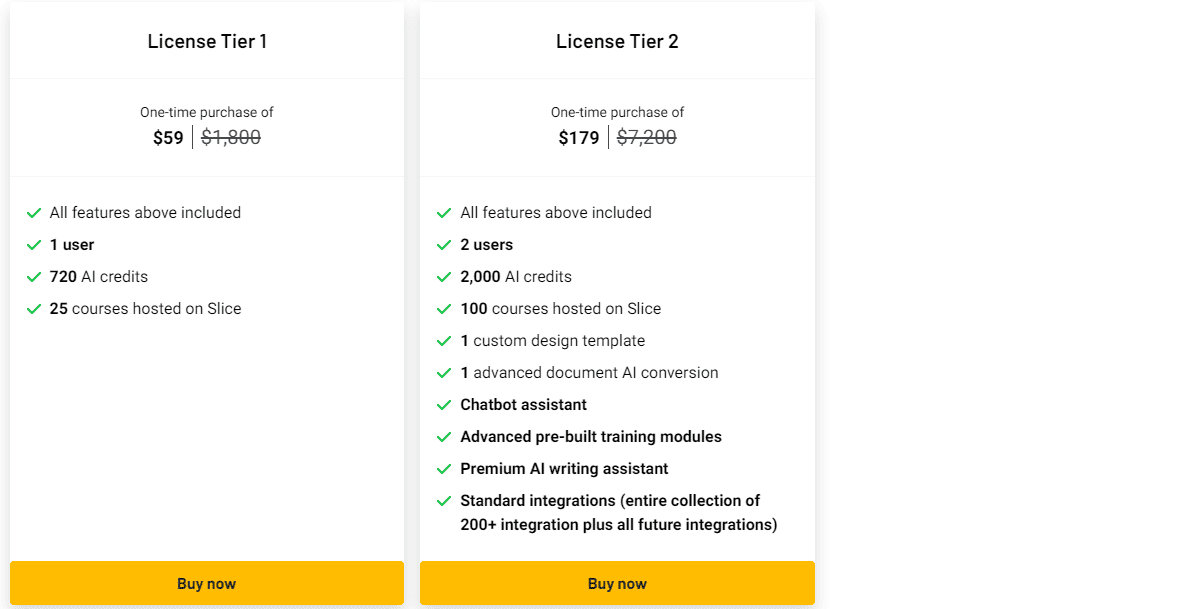Select the "License Tier 2" heading
Screen dimensions: 1197x609
click(x=617, y=41)
